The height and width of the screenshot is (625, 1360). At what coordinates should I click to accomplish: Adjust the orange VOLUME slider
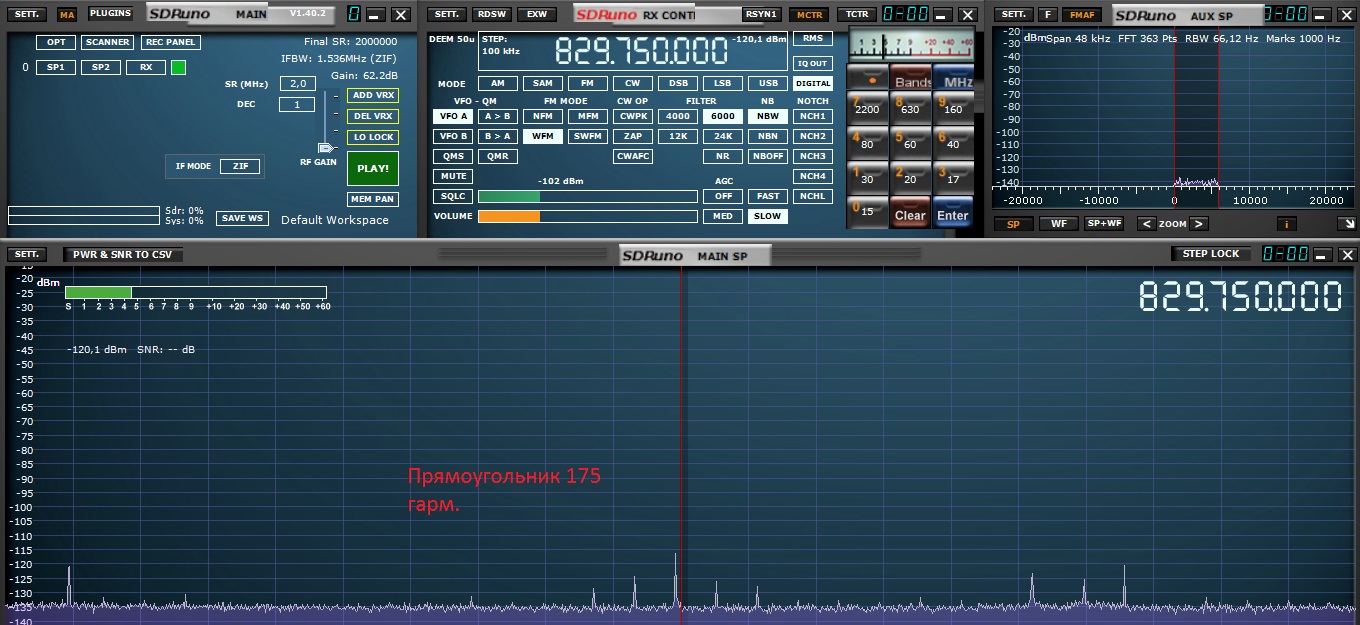[x=587, y=216]
